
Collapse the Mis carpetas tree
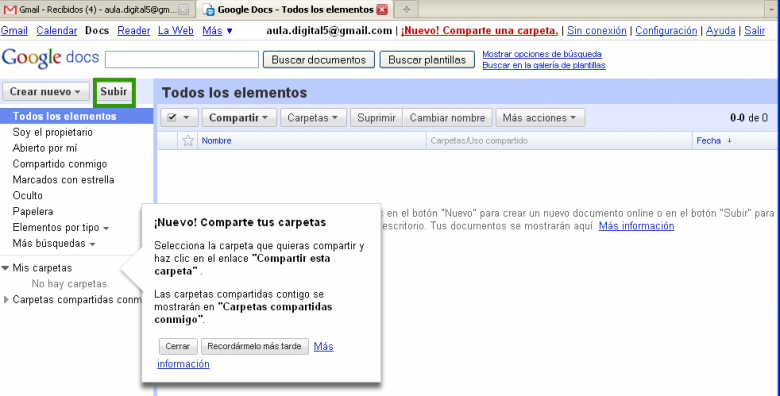pyautogui.click(x=5, y=268)
